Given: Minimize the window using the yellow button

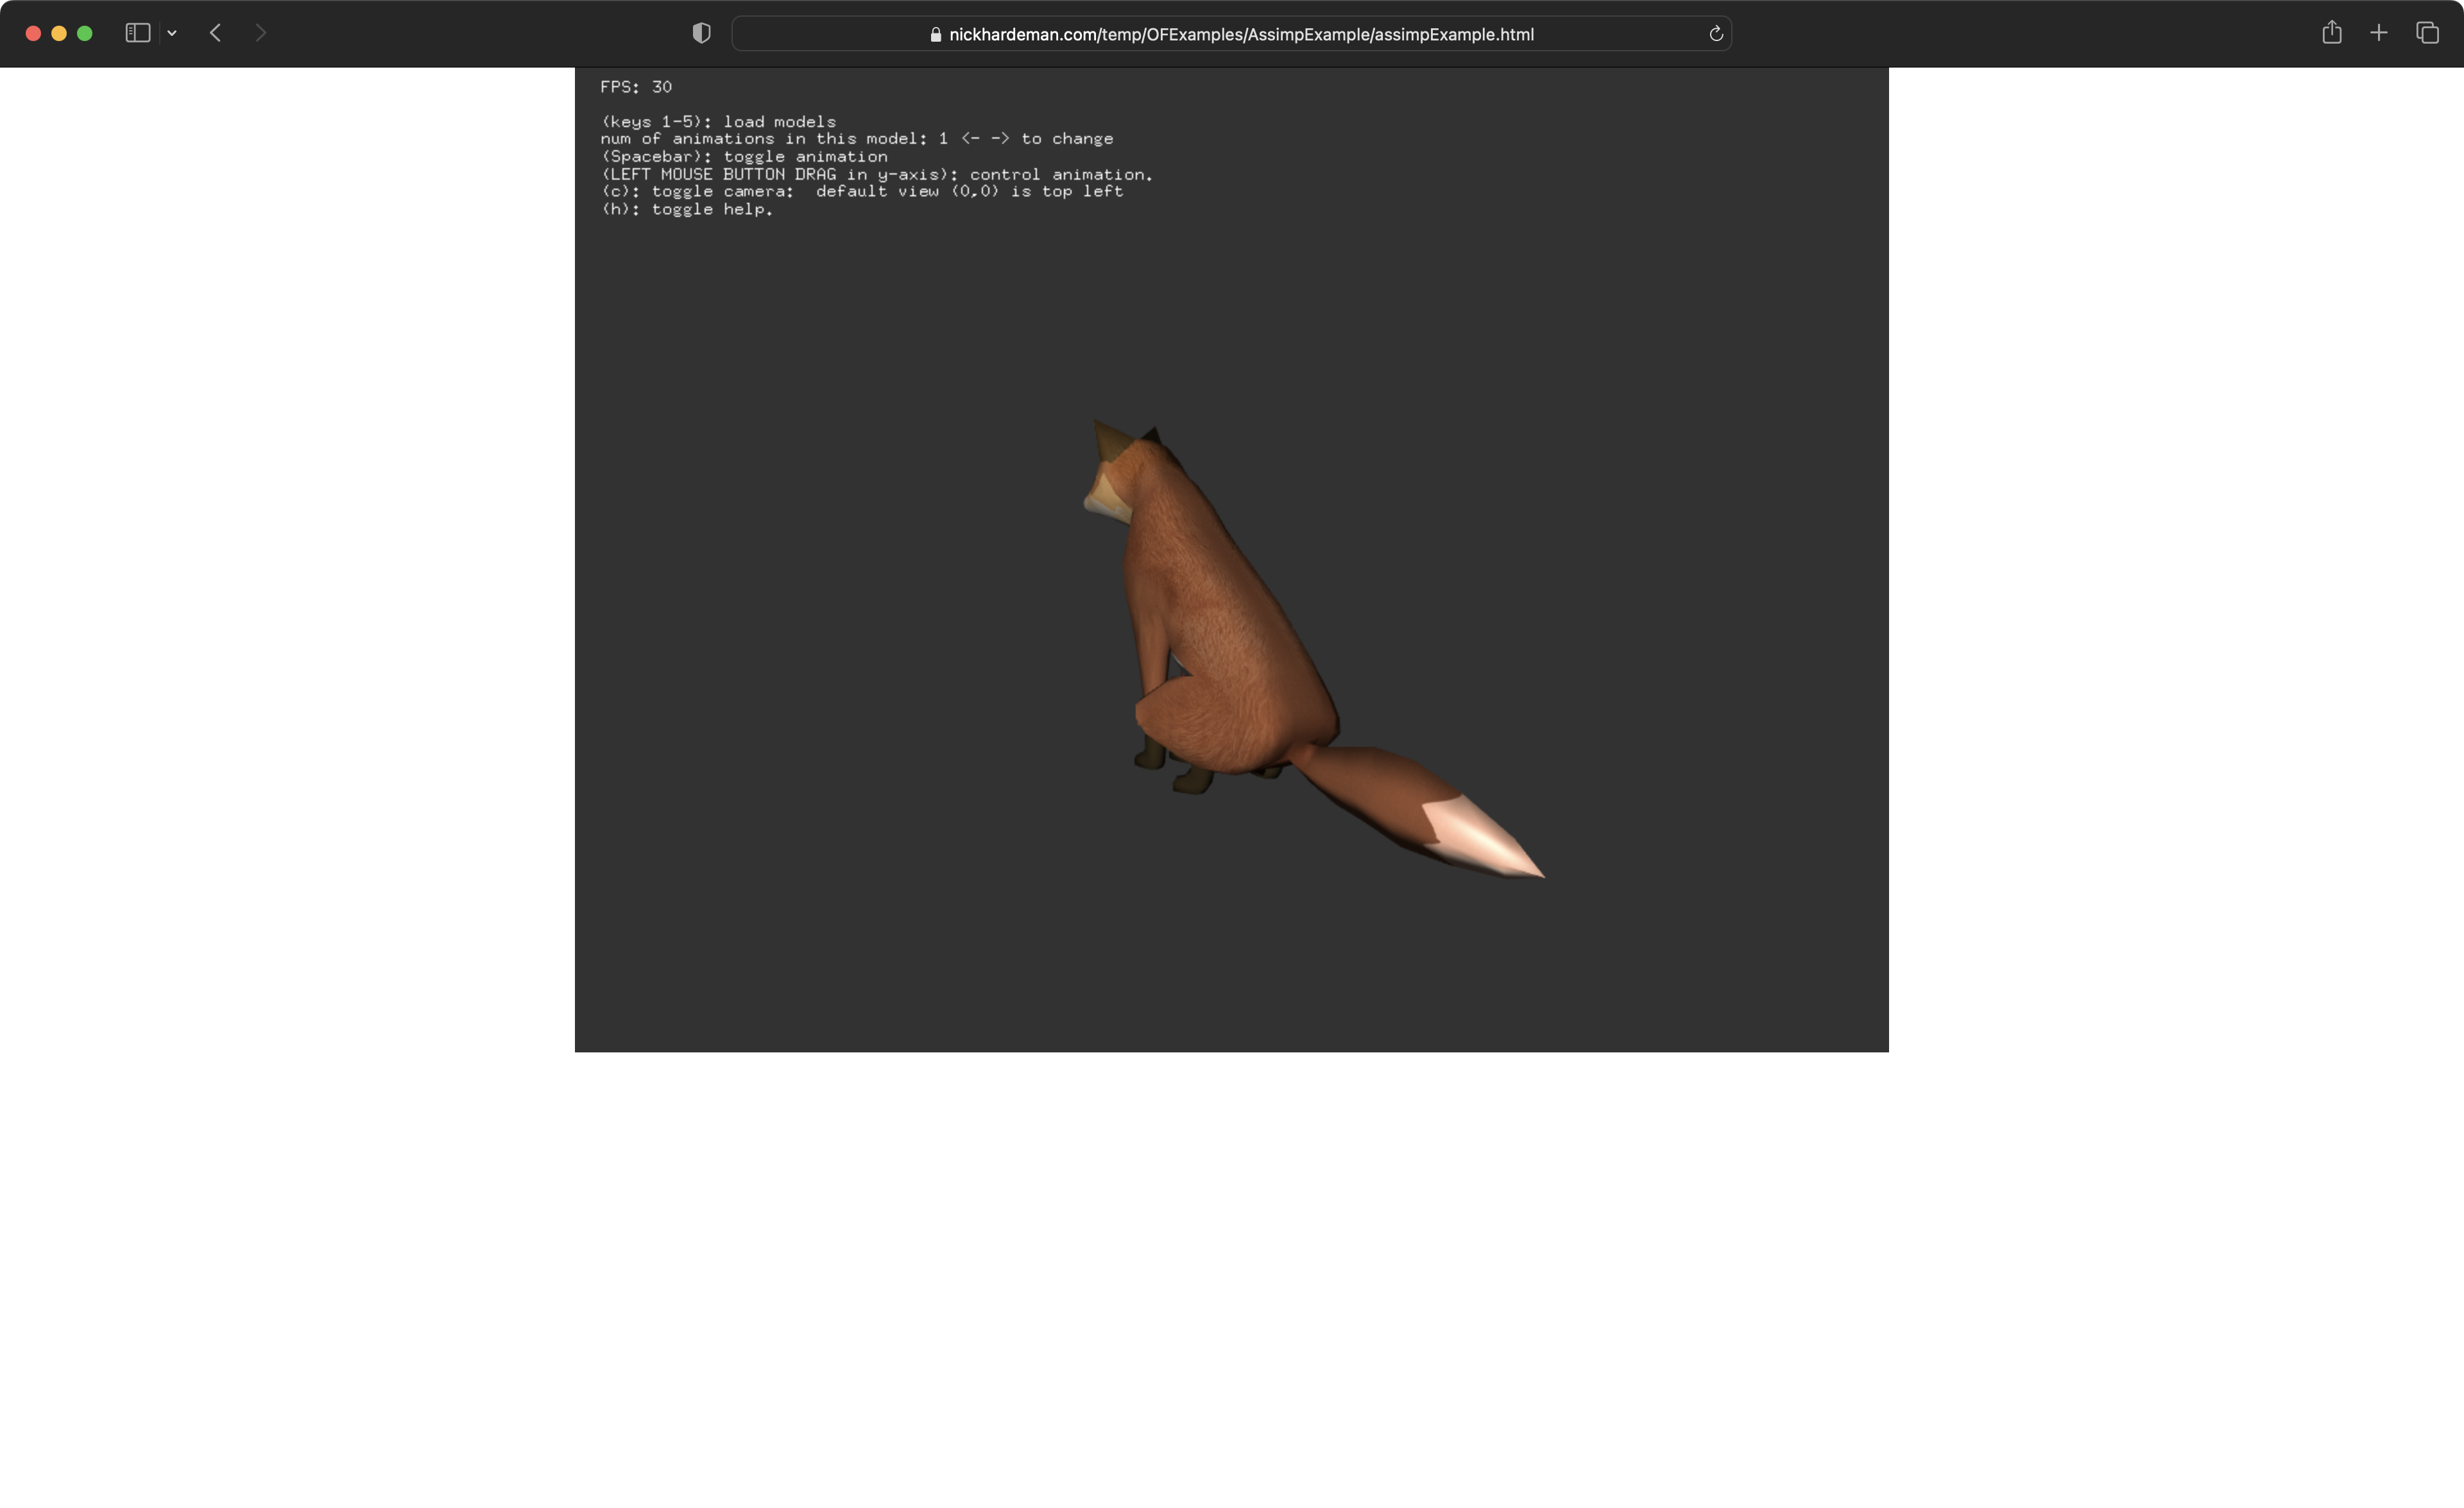Looking at the screenshot, I should (59, 33).
